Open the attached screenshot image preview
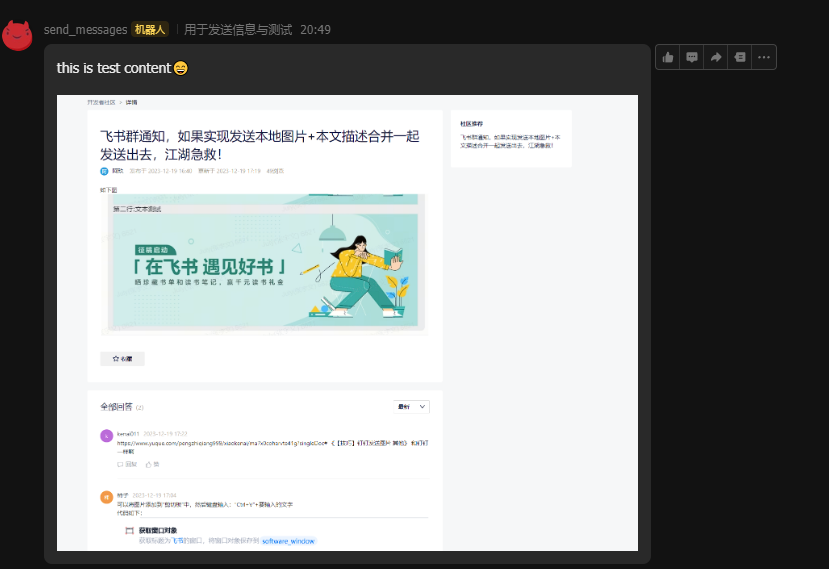The width and height of the screenshot is (829, 569). [347, 322]
